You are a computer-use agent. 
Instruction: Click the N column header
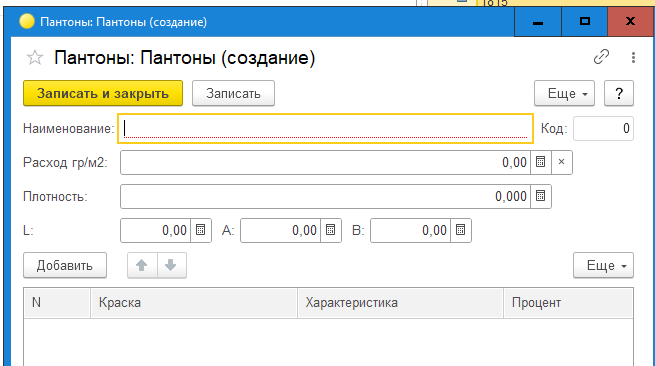[x=57, y=302]
